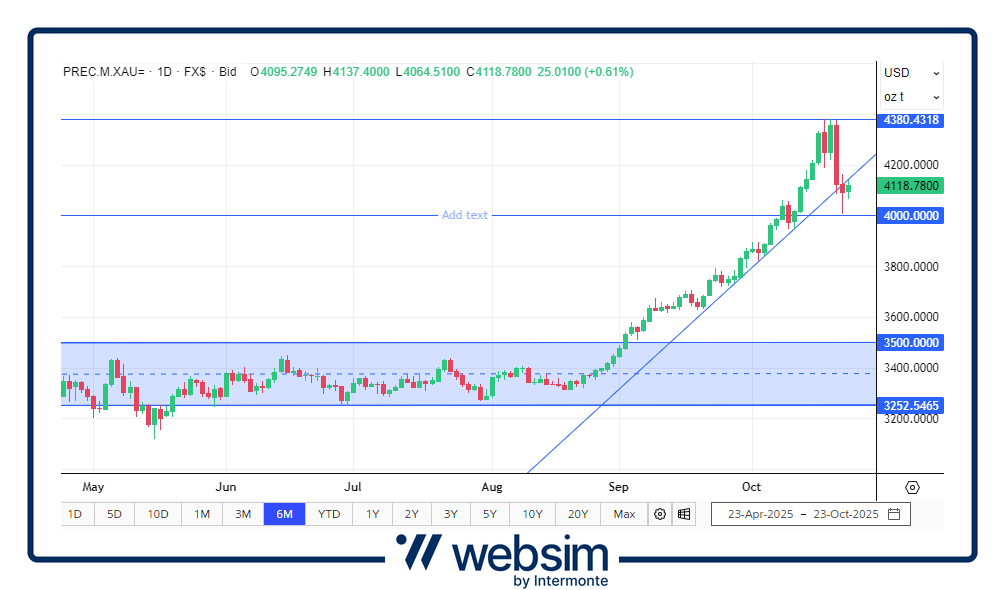The height and width of the screenshot is (590, 1005).
Task: Switch to YTD time range
Action: 329,514
